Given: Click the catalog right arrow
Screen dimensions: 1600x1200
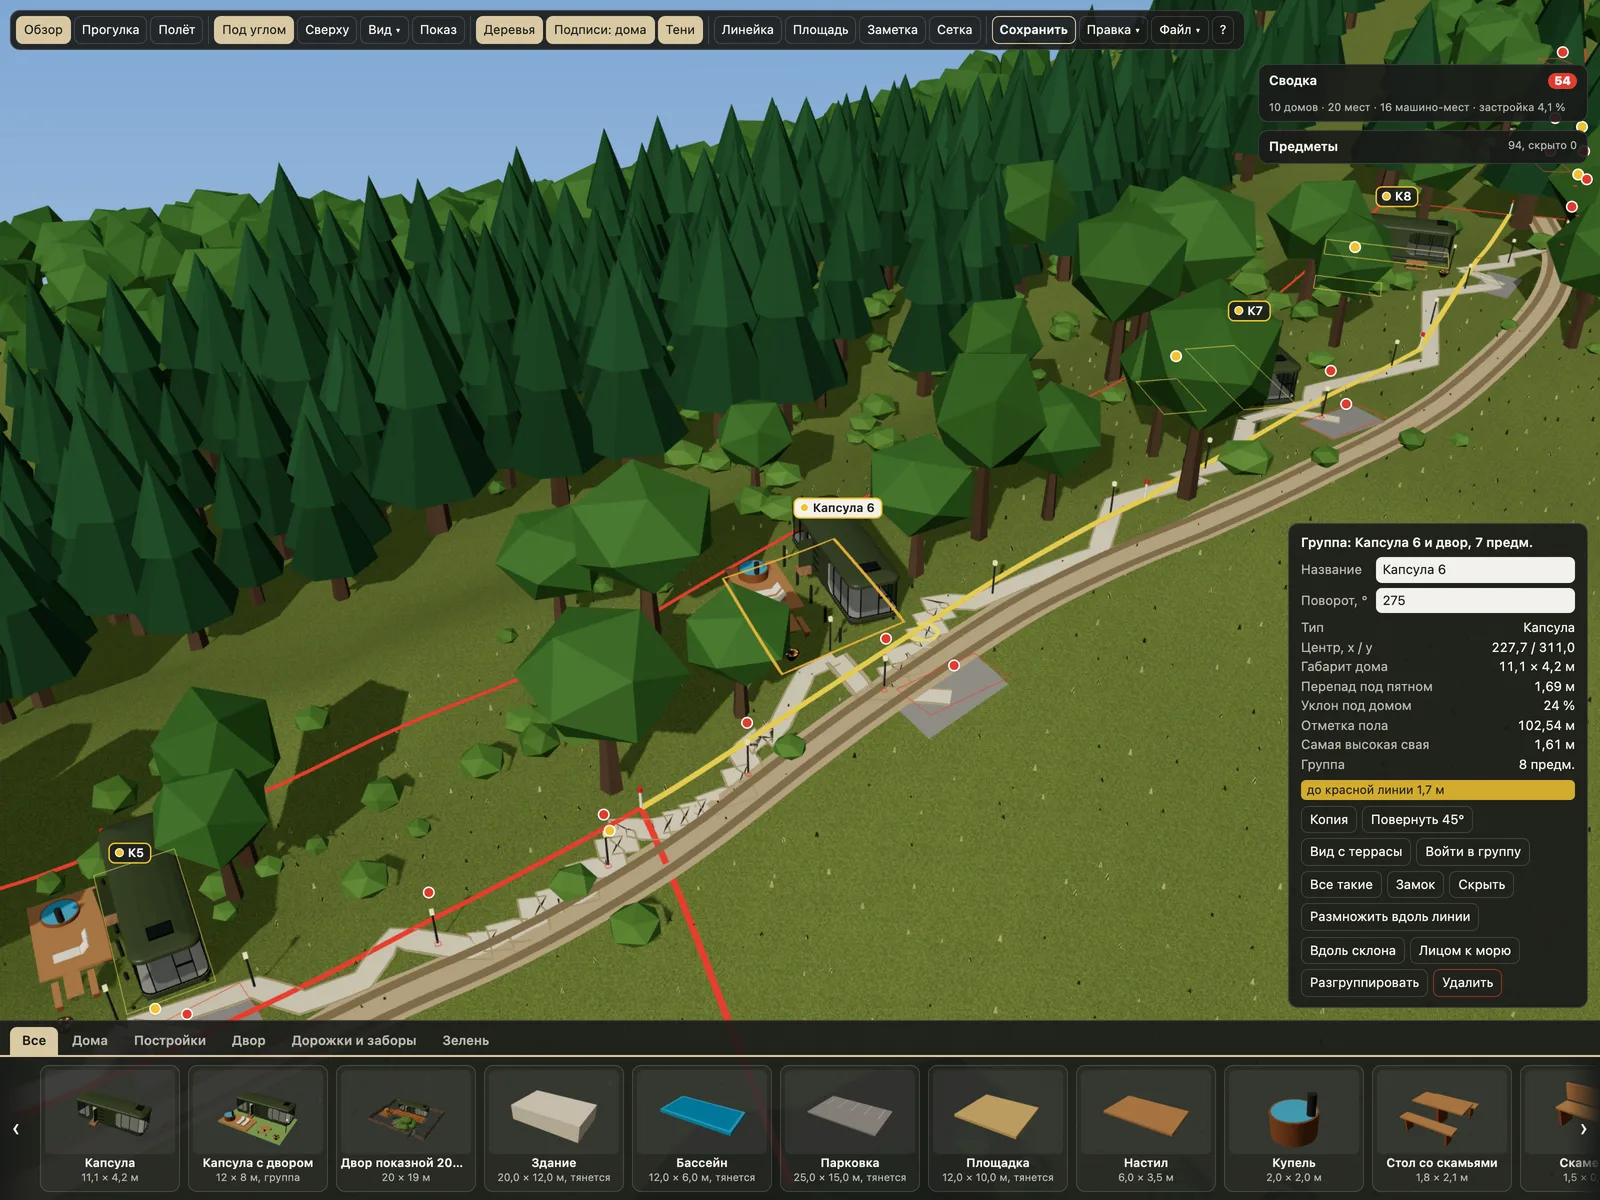Looking at the screenshot, I should coord(1583,1129).
